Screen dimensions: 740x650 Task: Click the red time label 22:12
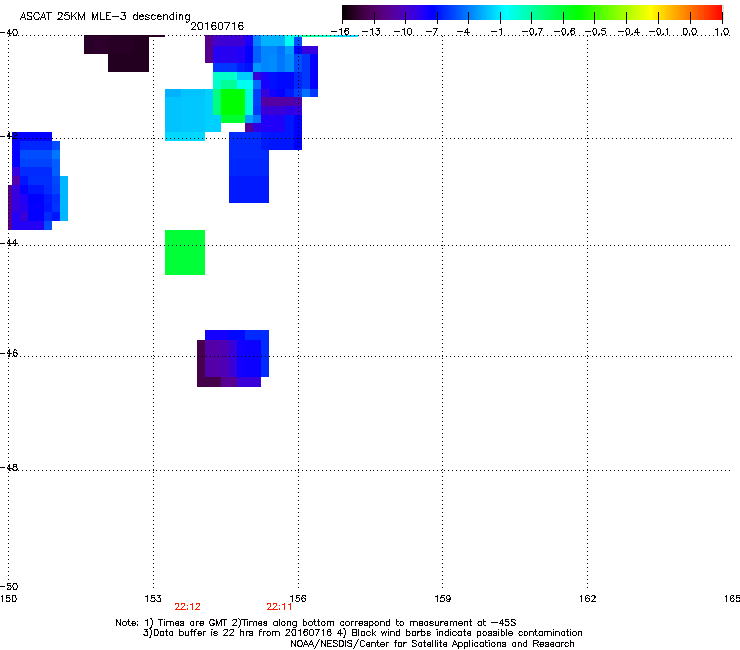(x=187, y=607)
